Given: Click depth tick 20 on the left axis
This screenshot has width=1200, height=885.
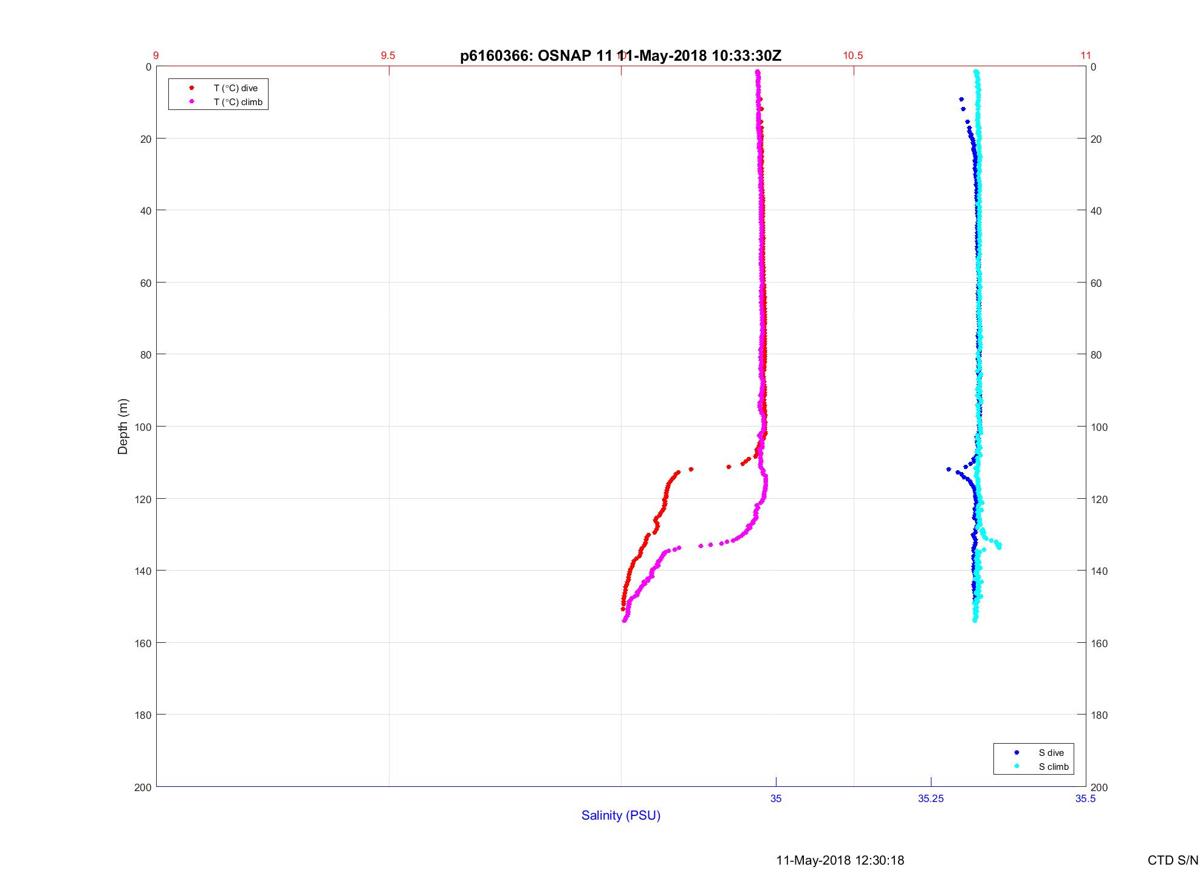Looking at the screenshot, I should [x=145, y=139].
